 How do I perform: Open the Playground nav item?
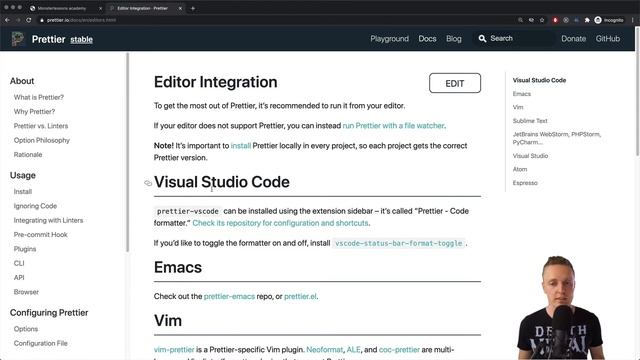389,39
